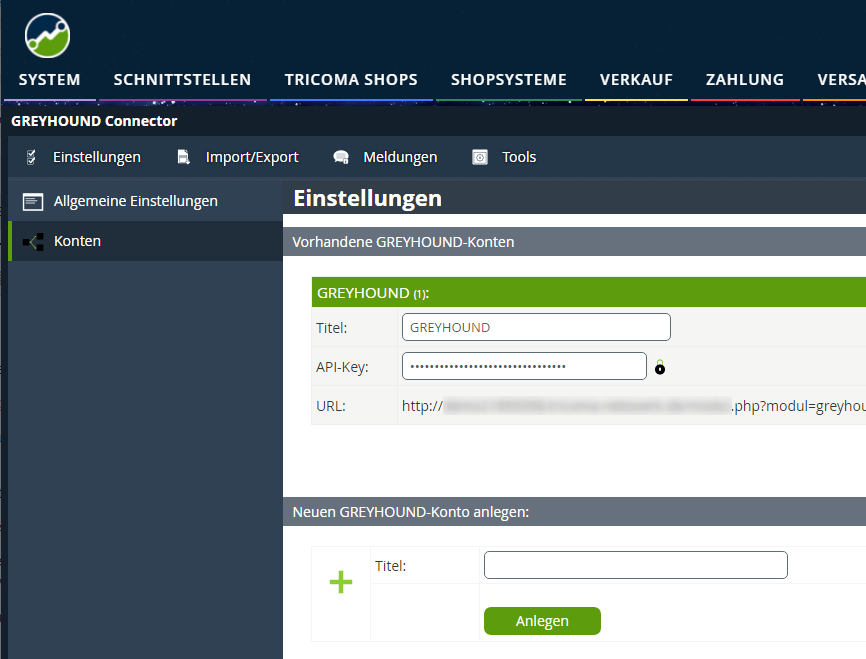Focus the masked API-Key field
The image size is (866, 659).
click(524, 366)
